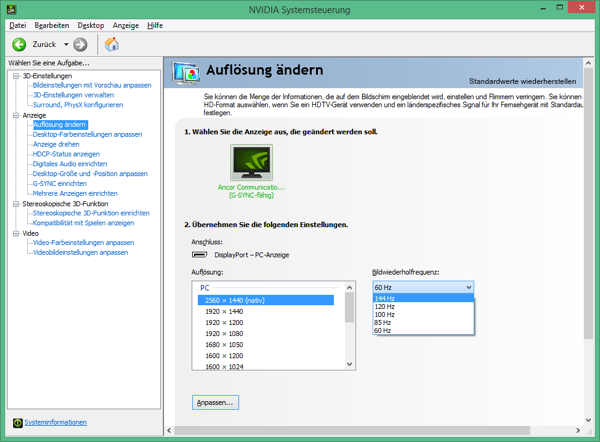The height and width of the screenshot is (442, 600).
Task: Open the Anzeige menu
Action: coord(126,25)
